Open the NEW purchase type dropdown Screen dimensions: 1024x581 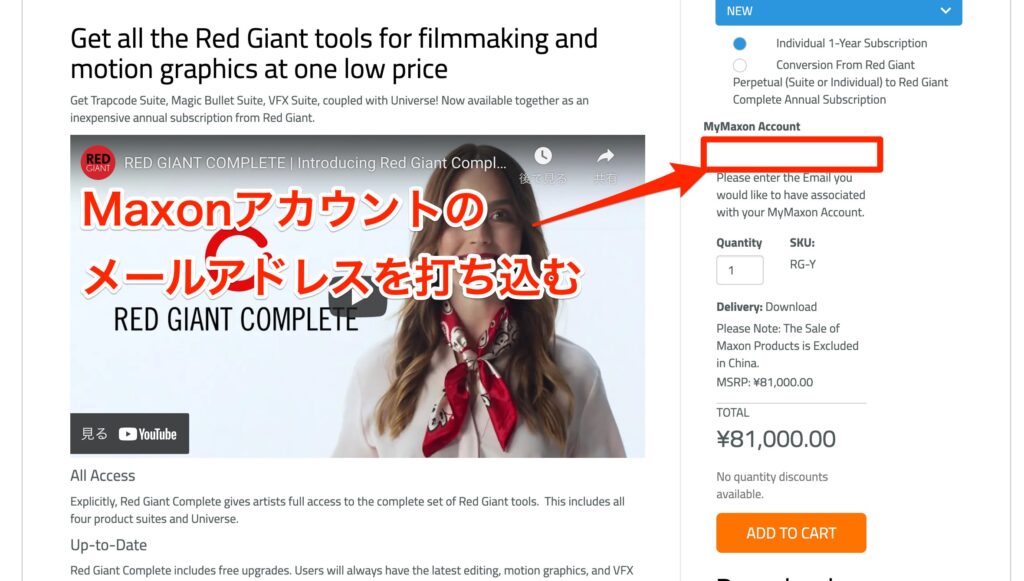[839, 12]
